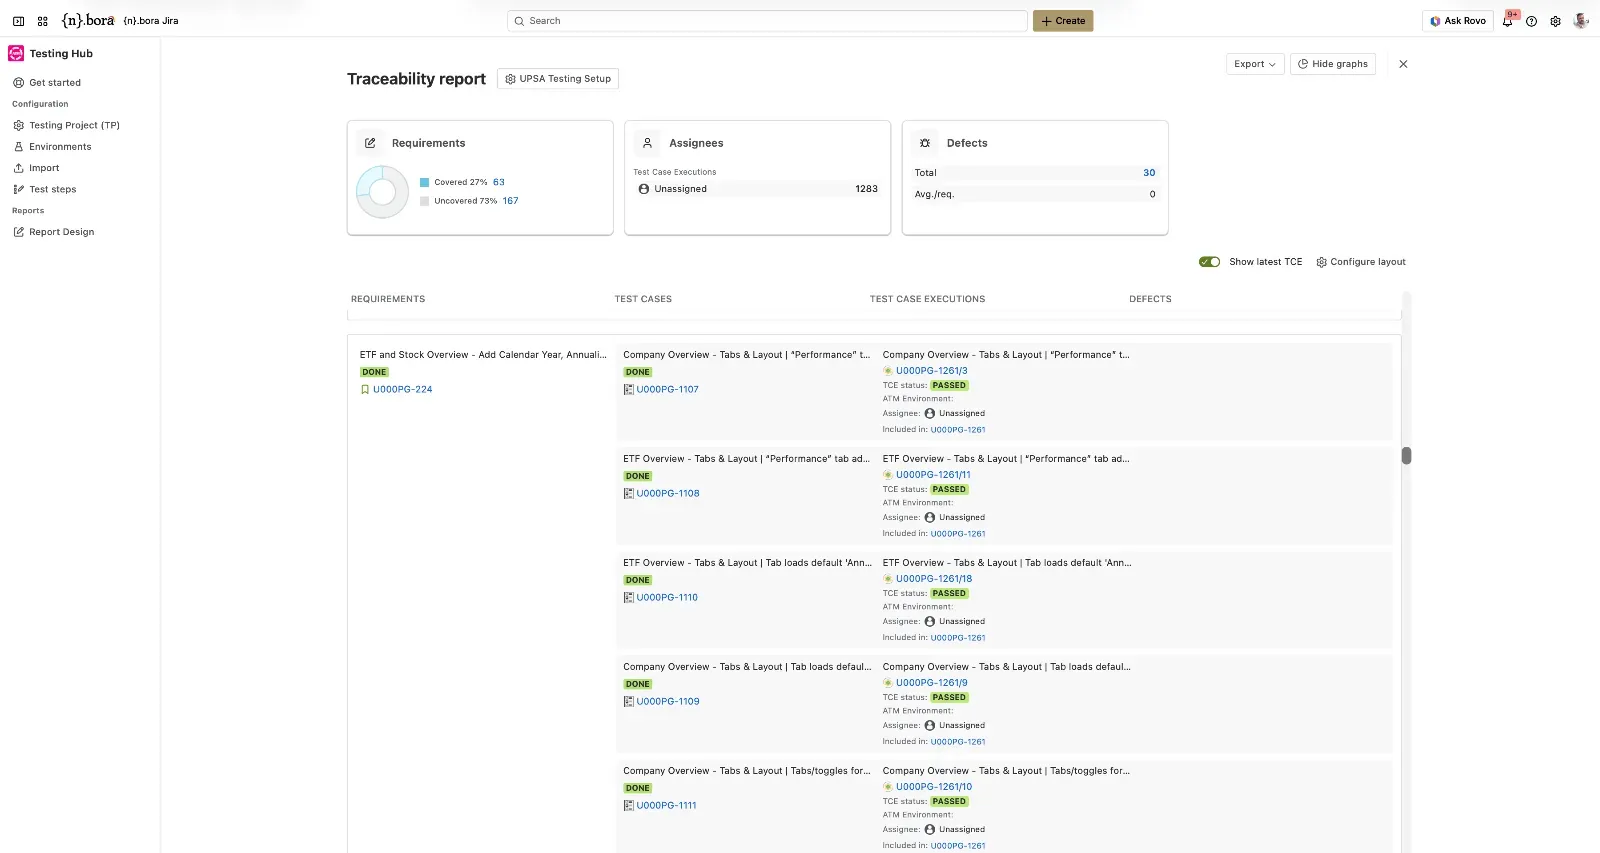Open the Export dropdown

click(1254, 64)
